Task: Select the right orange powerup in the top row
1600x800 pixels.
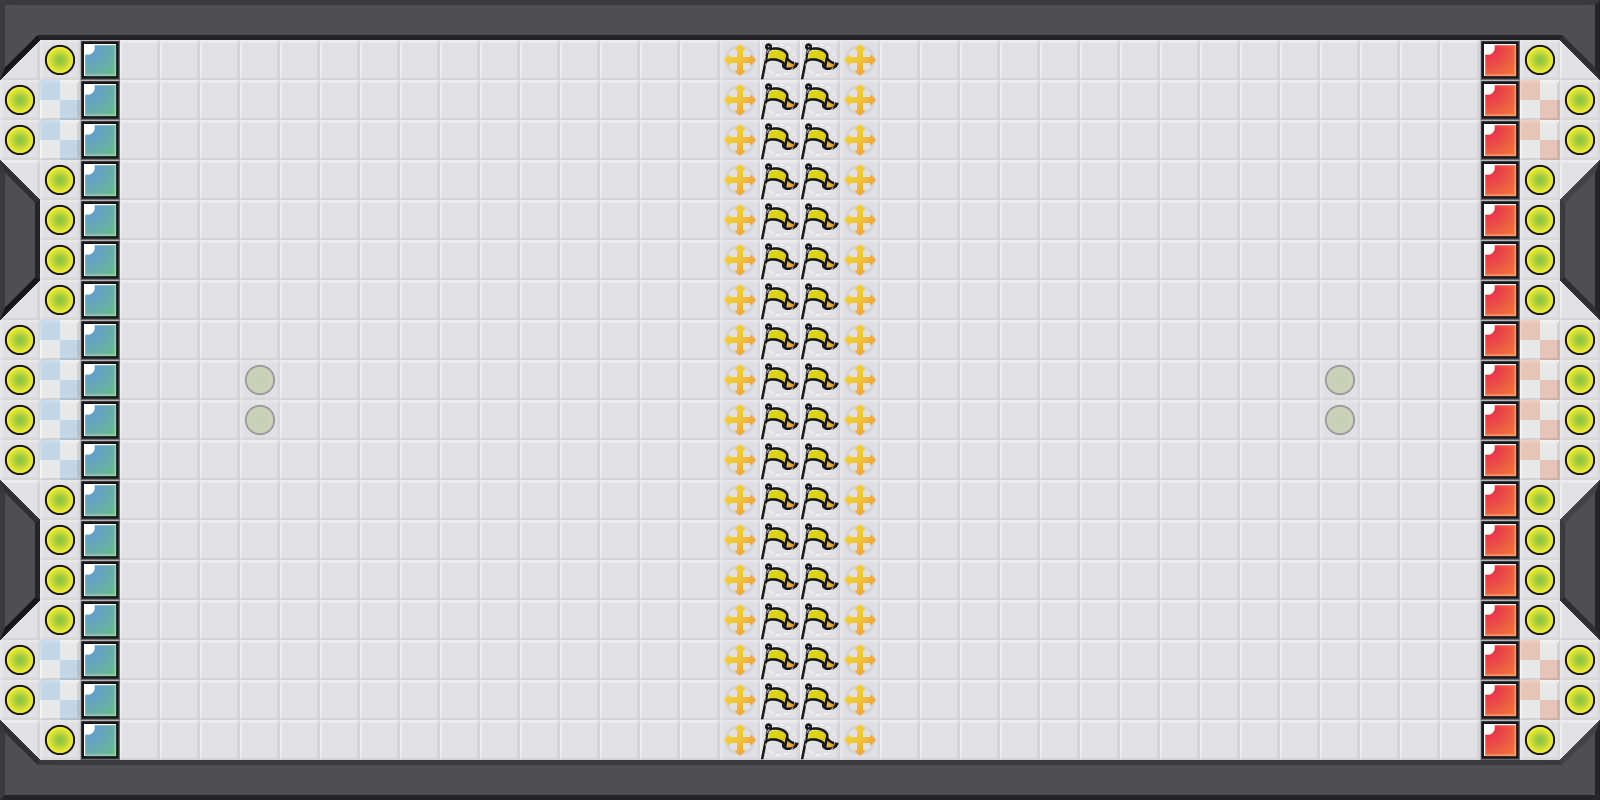Action: click(x=860, y=60)
